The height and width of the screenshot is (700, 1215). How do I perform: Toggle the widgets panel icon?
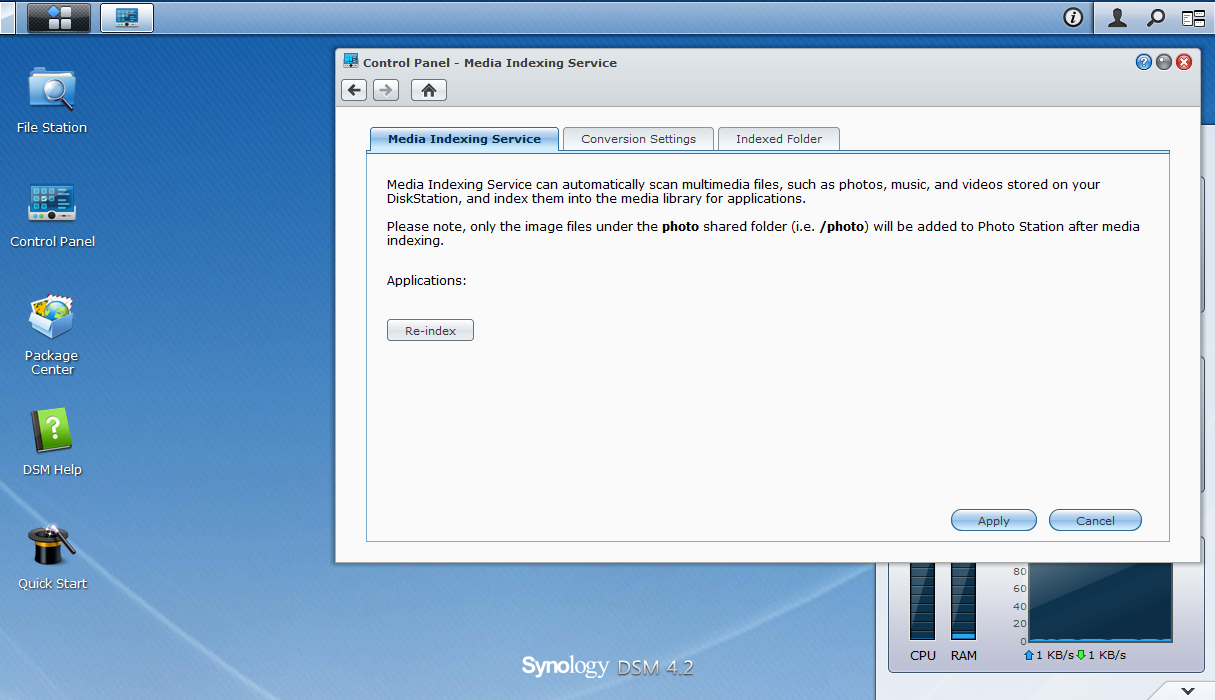[x=1193, y=17]
